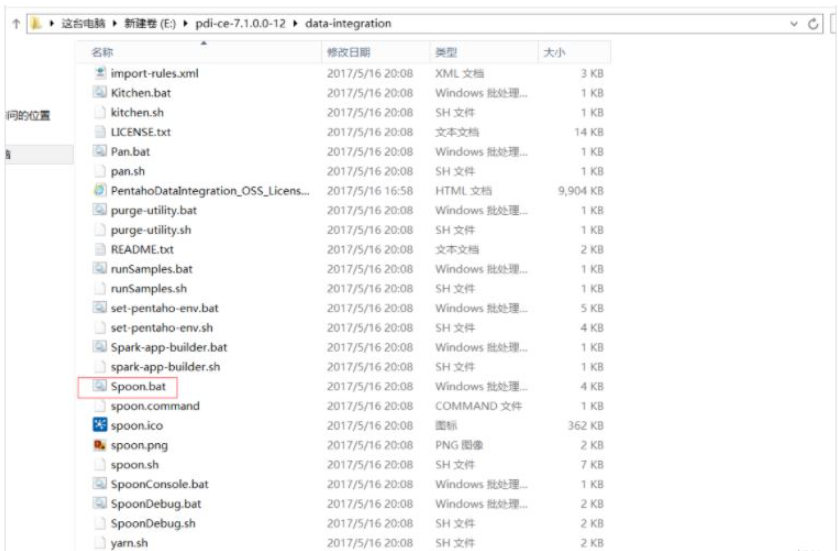Viewport: 838px width, 551px height.
Task: Select the file name Spoon.bat
Action: tap(138, 386)
